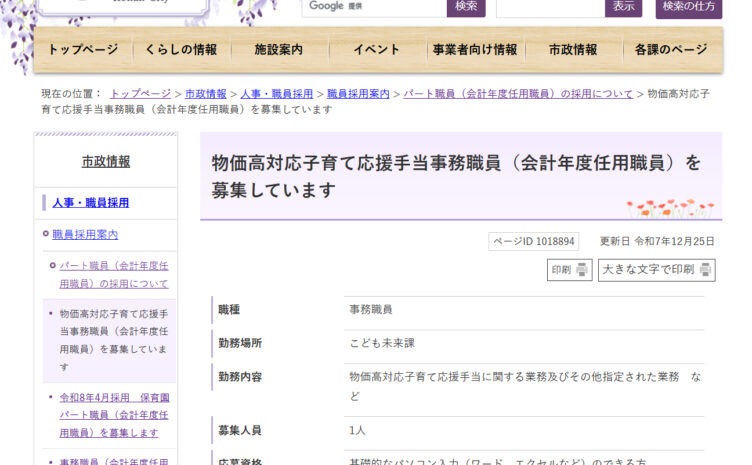Click the 表示 button at top
The height and width of the screenshot is (465, 752).
click(623, 7)
